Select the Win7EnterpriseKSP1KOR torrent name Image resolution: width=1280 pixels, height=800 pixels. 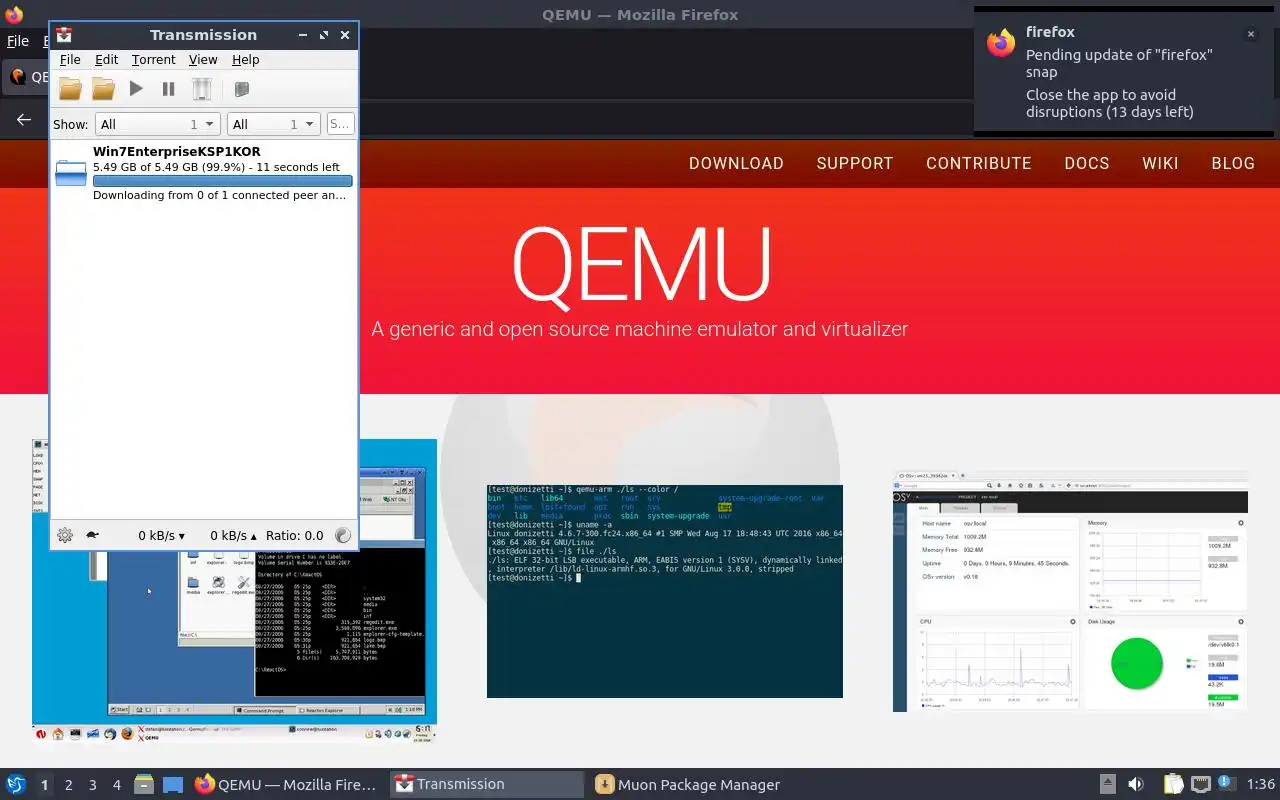tap(177, 152)
